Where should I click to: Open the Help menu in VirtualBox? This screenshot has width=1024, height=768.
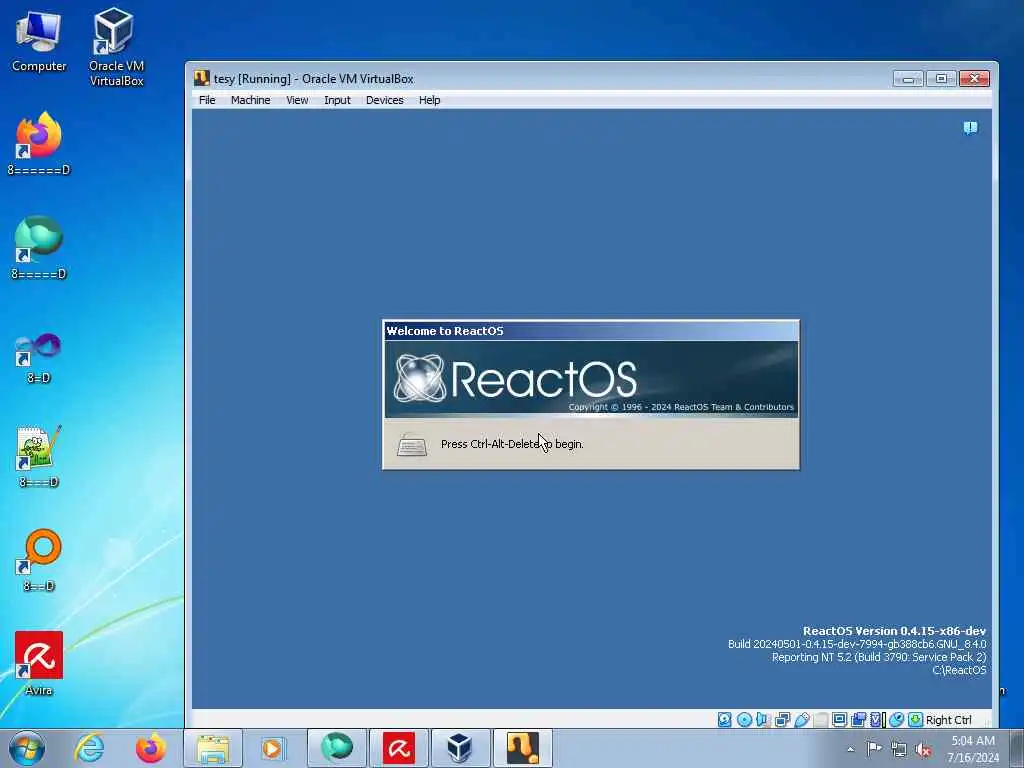click(430, 100)
